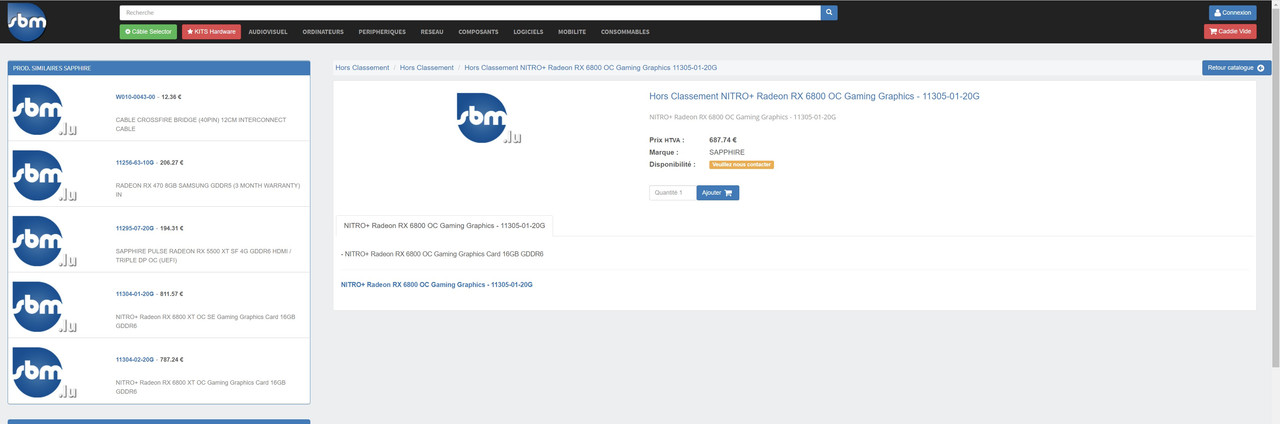Screen dimensions: 1280x424
Task: Click bold NITRO+ Radeon RX 6800 link below description
Action: click(x=436, y=285)
